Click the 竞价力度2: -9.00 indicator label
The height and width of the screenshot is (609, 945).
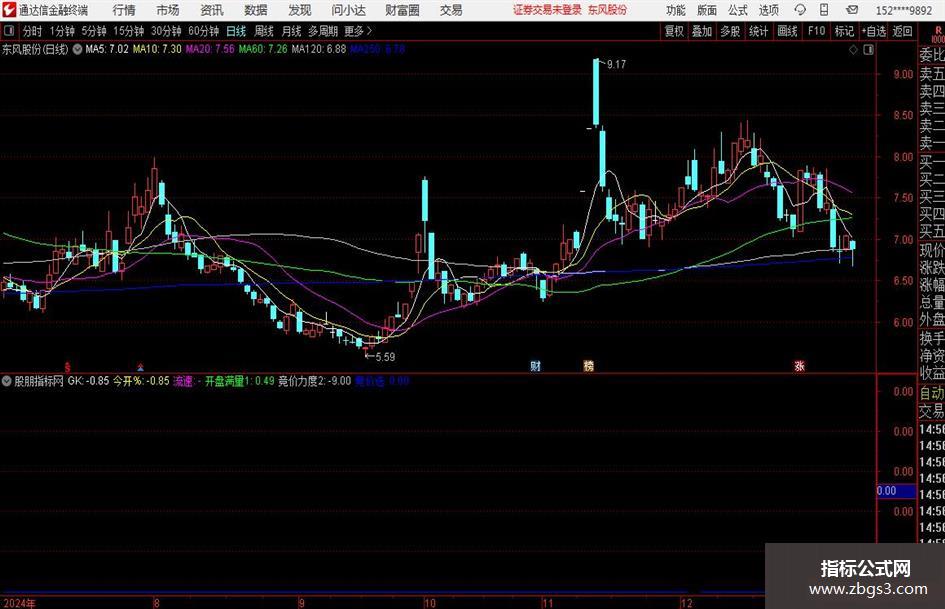point(315,381)
